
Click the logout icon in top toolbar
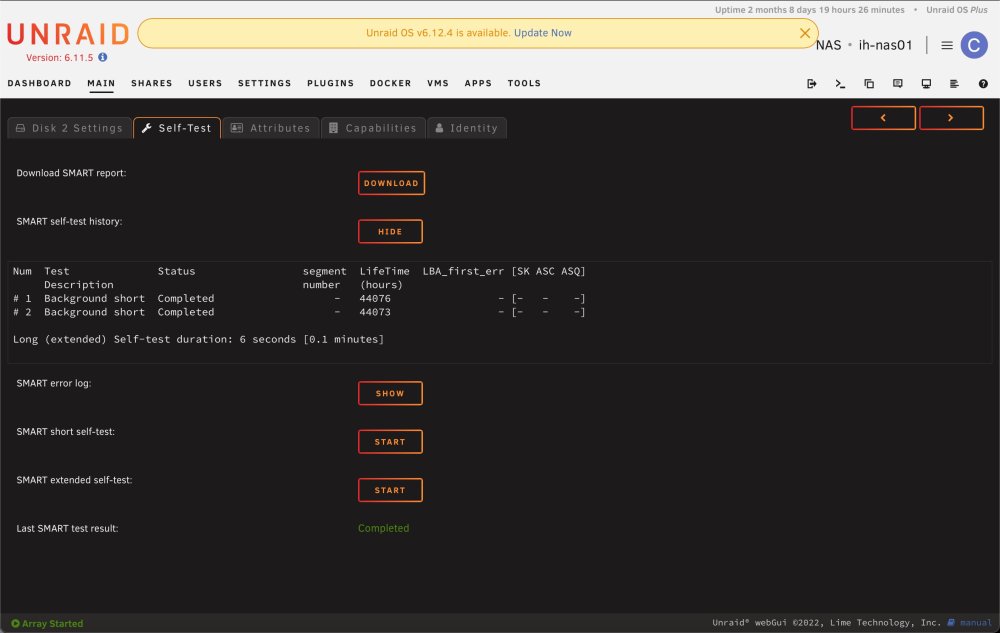811,84
